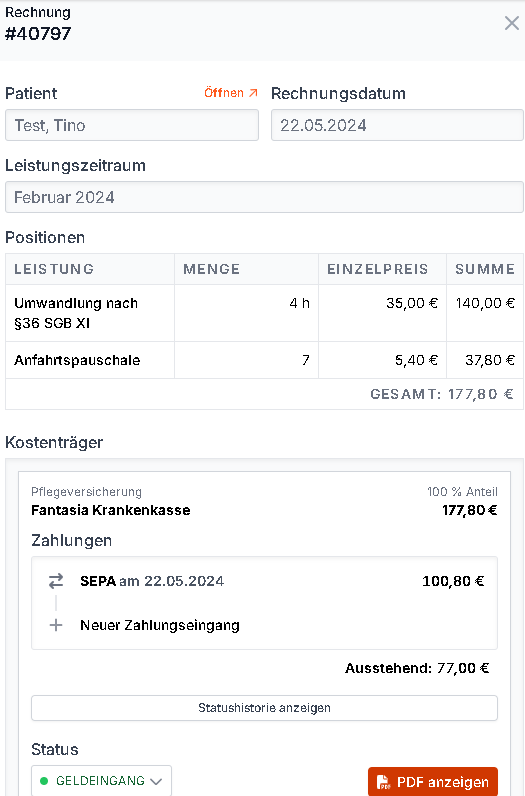Click the Fantasia Krankenkasse name

(x=111, y=510)
